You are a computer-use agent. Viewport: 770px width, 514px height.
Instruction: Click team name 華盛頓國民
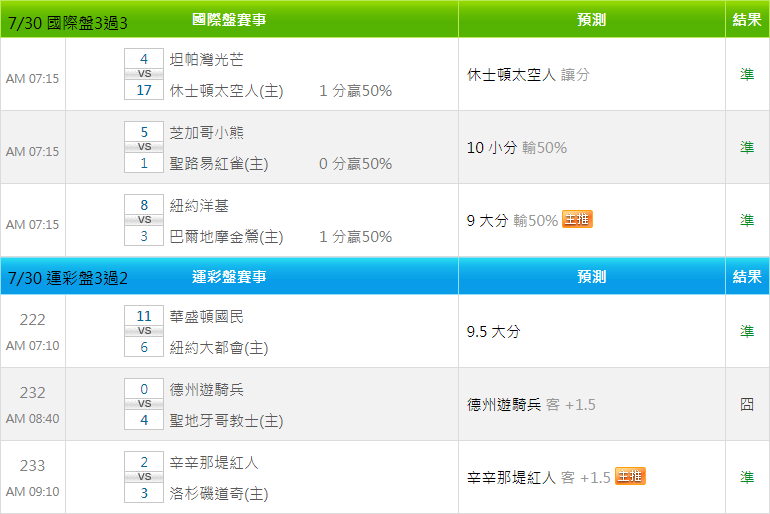[x=206, y=317]
